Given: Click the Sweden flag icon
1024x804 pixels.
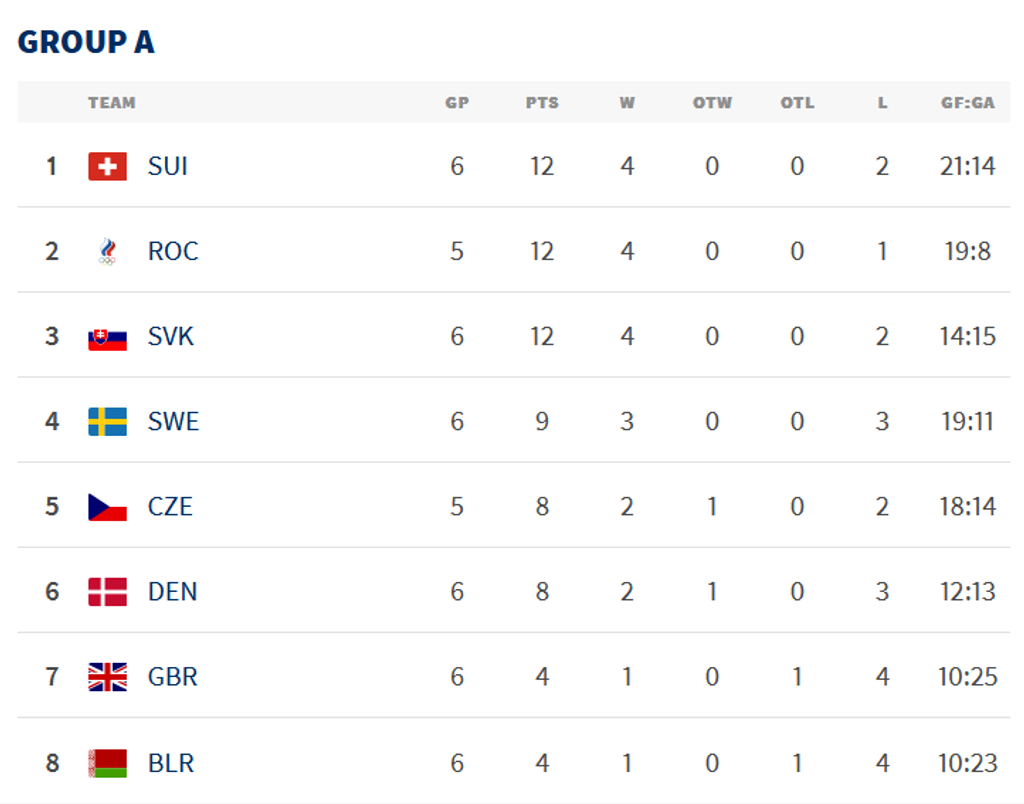Looking at the screenshot, I should coord(107,422).
